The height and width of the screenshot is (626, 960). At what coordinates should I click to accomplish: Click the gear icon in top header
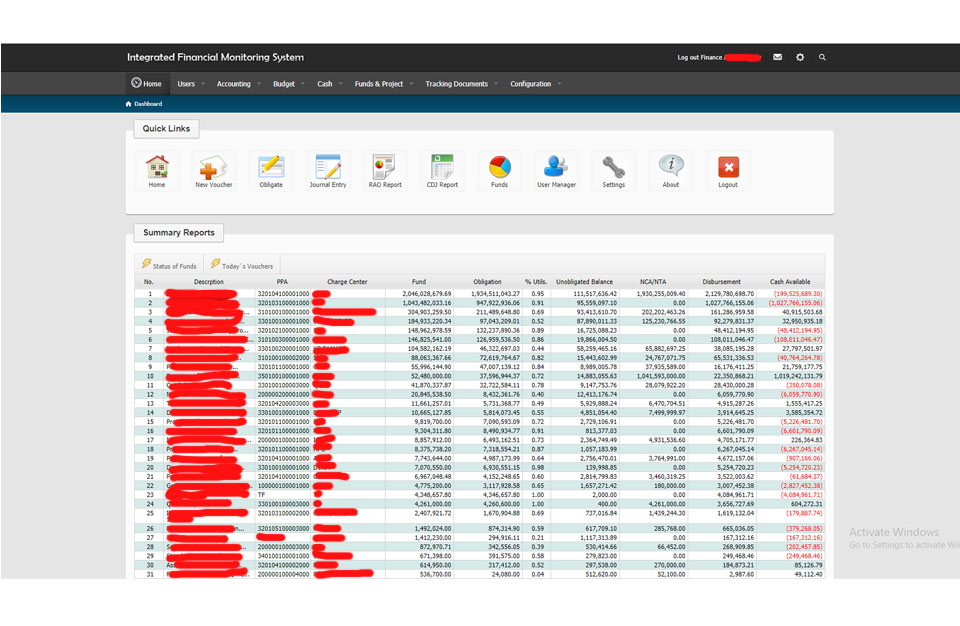(x=800, y=57)
